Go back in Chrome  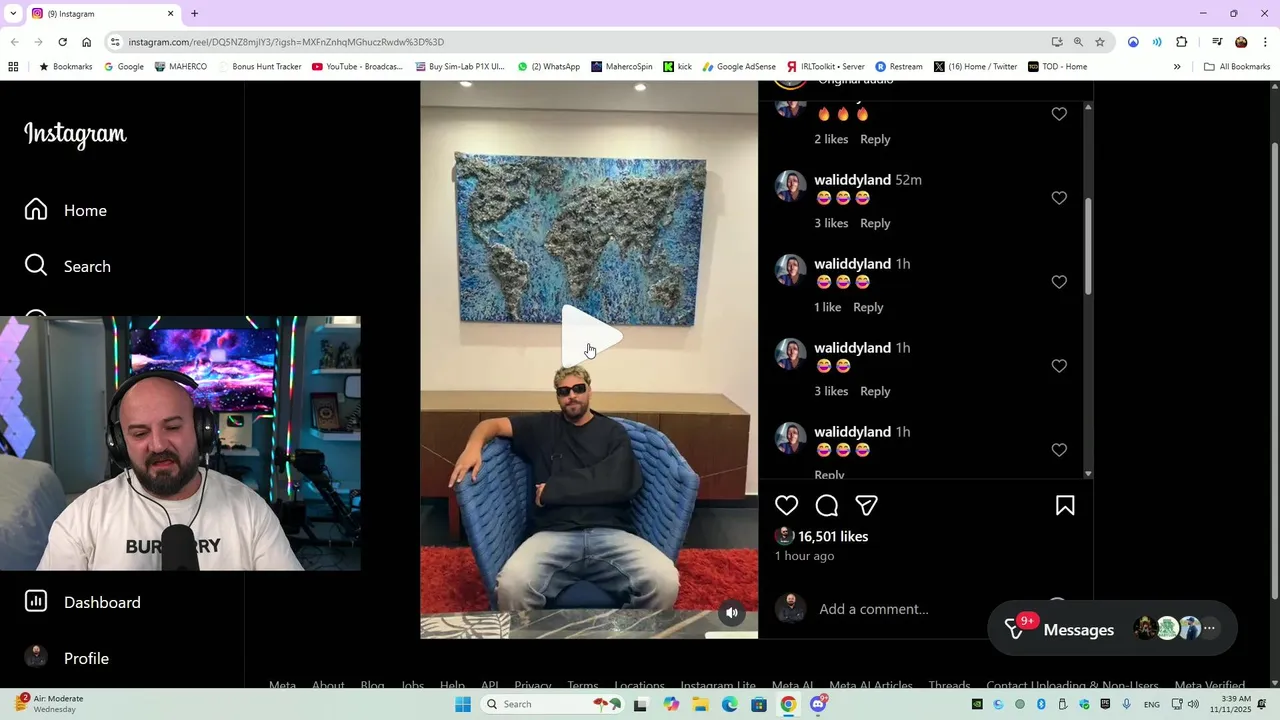pyautogui.click(x=14, y=42)
